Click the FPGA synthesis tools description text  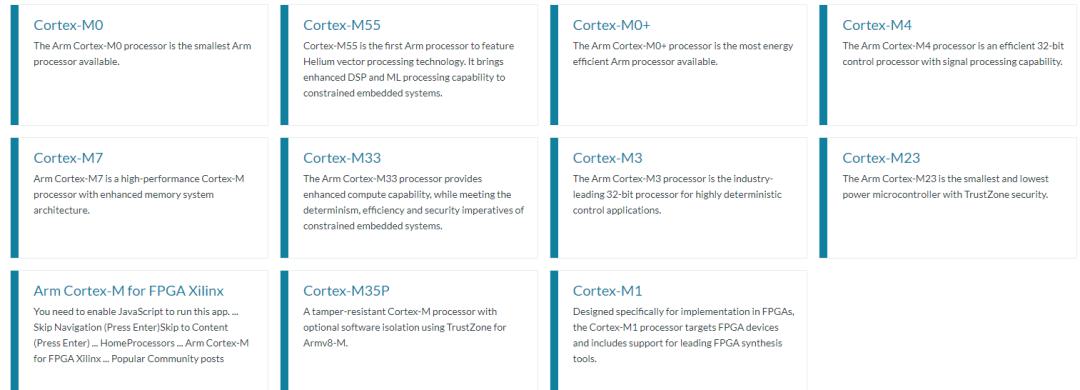pos(684,335)
